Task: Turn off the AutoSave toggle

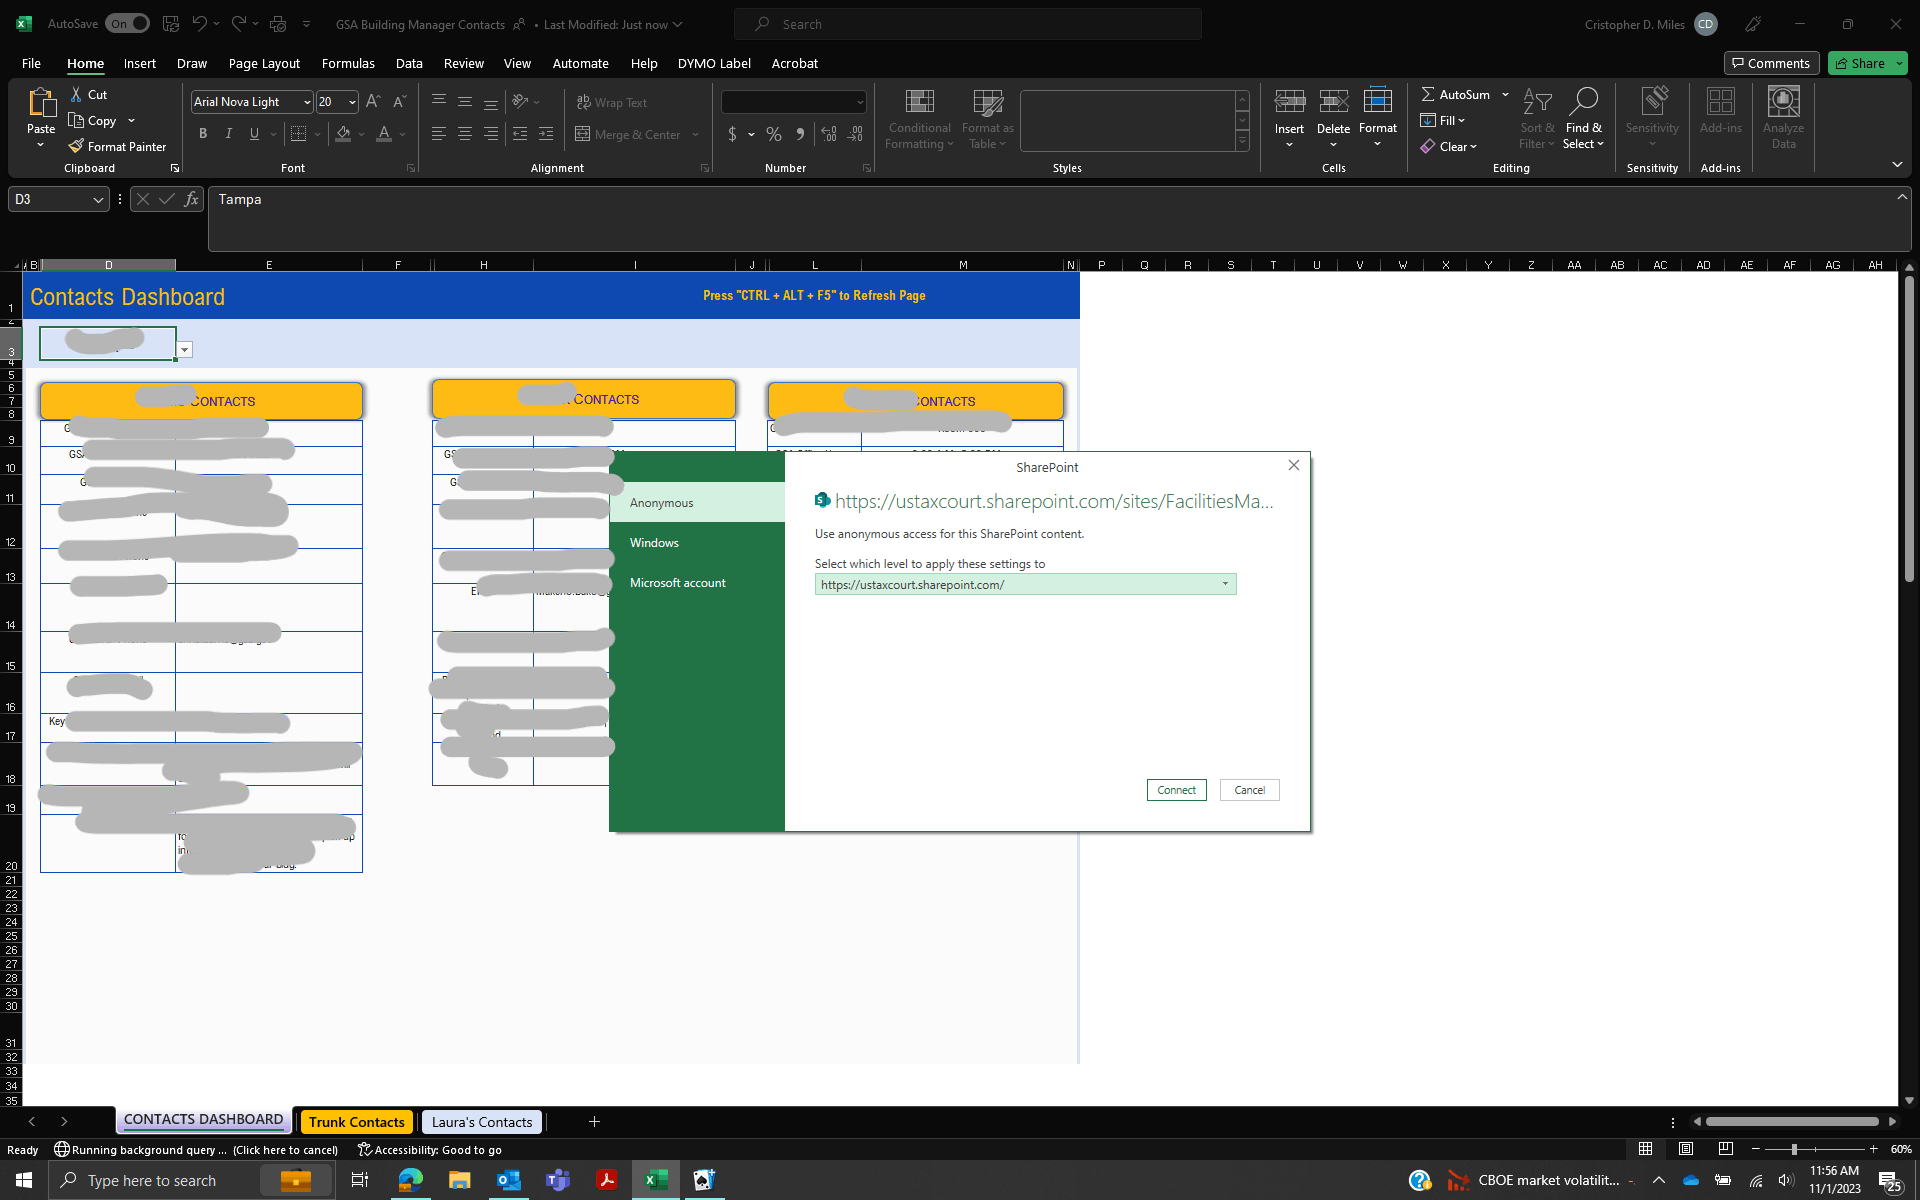Action: click(127, 23)
